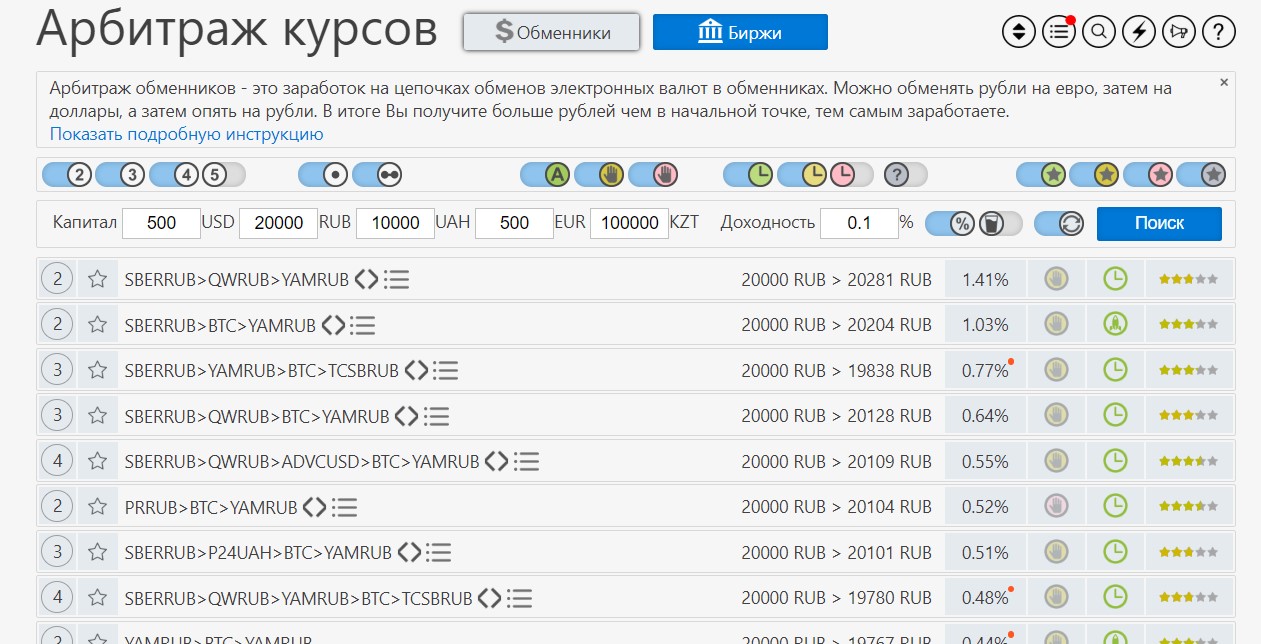Open the list icon with red dot
The height and width of the screenshot is (644, 1261).
point(1059,32)
